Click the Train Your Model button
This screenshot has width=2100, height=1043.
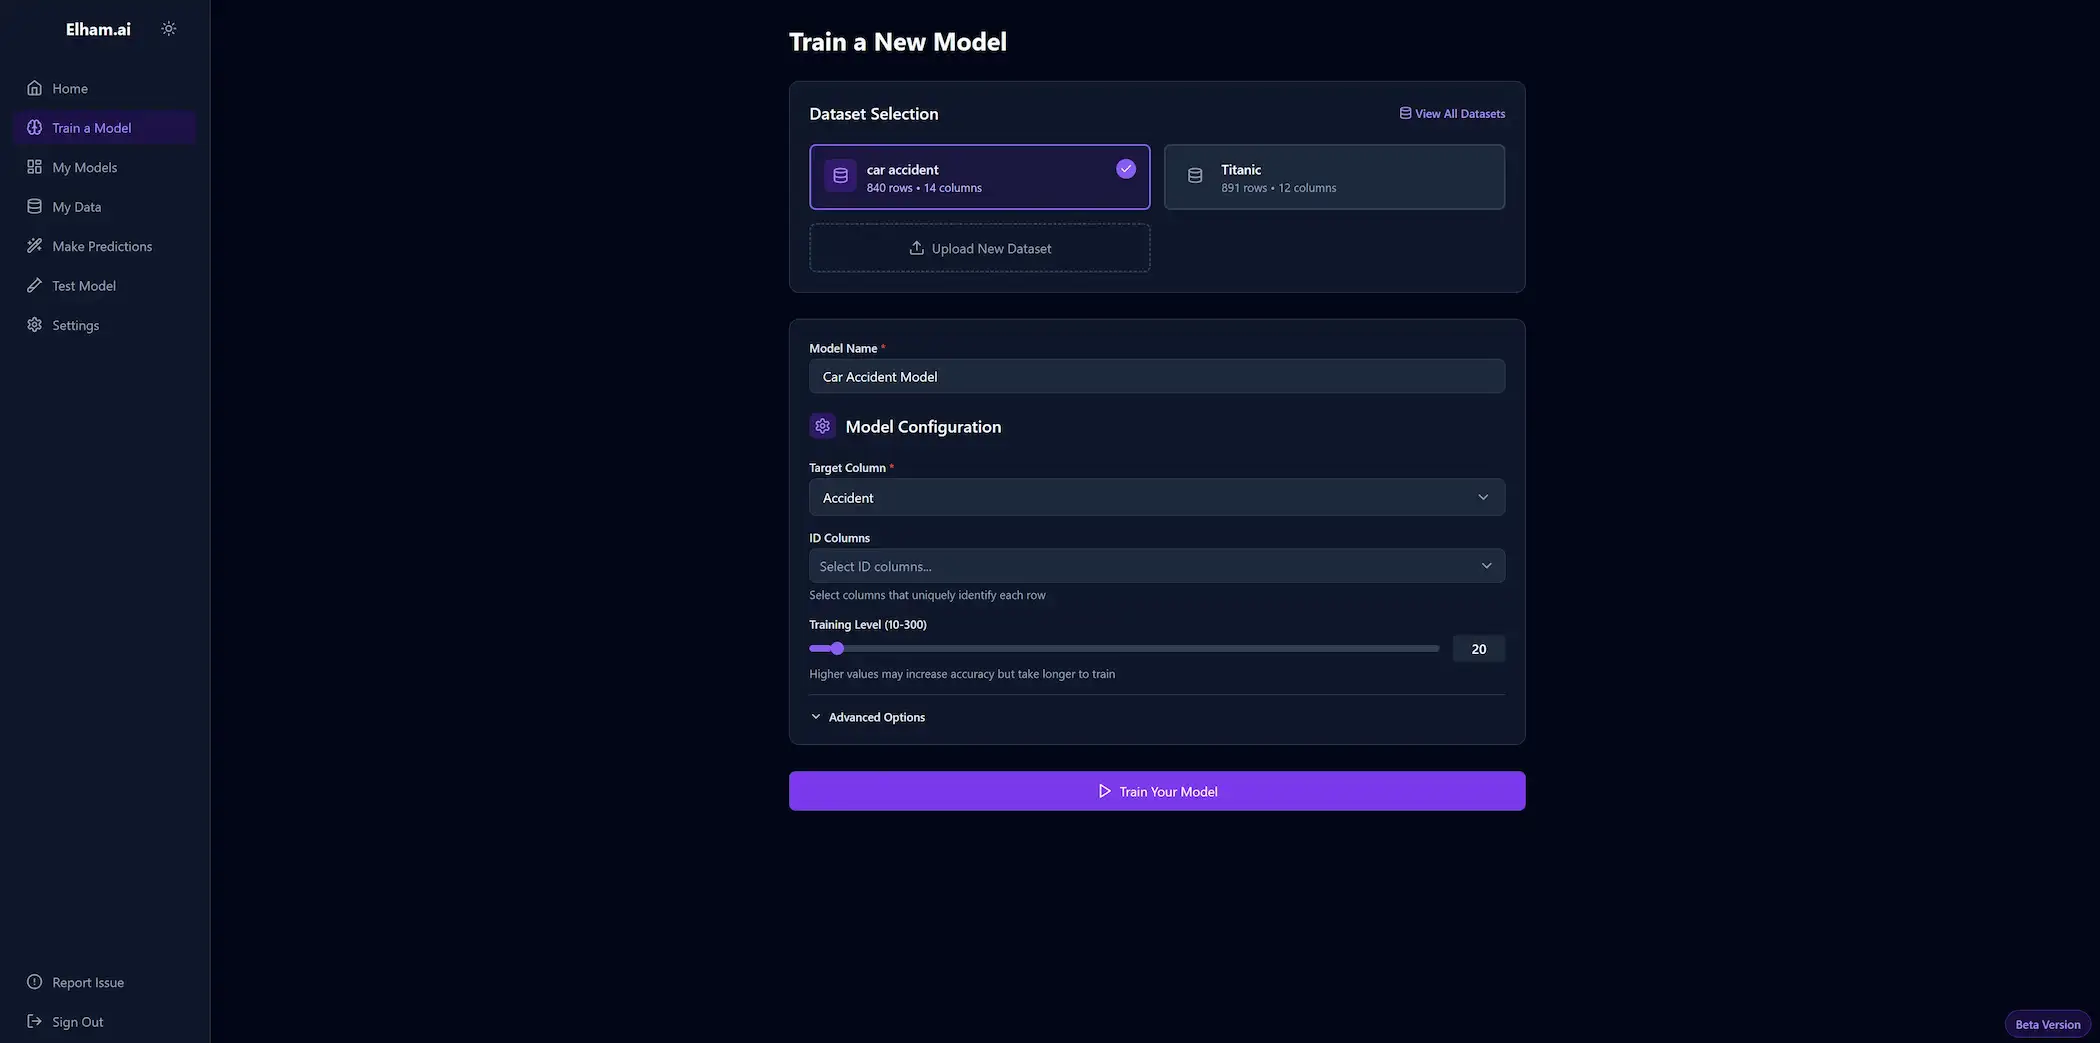click(1156, 791)
